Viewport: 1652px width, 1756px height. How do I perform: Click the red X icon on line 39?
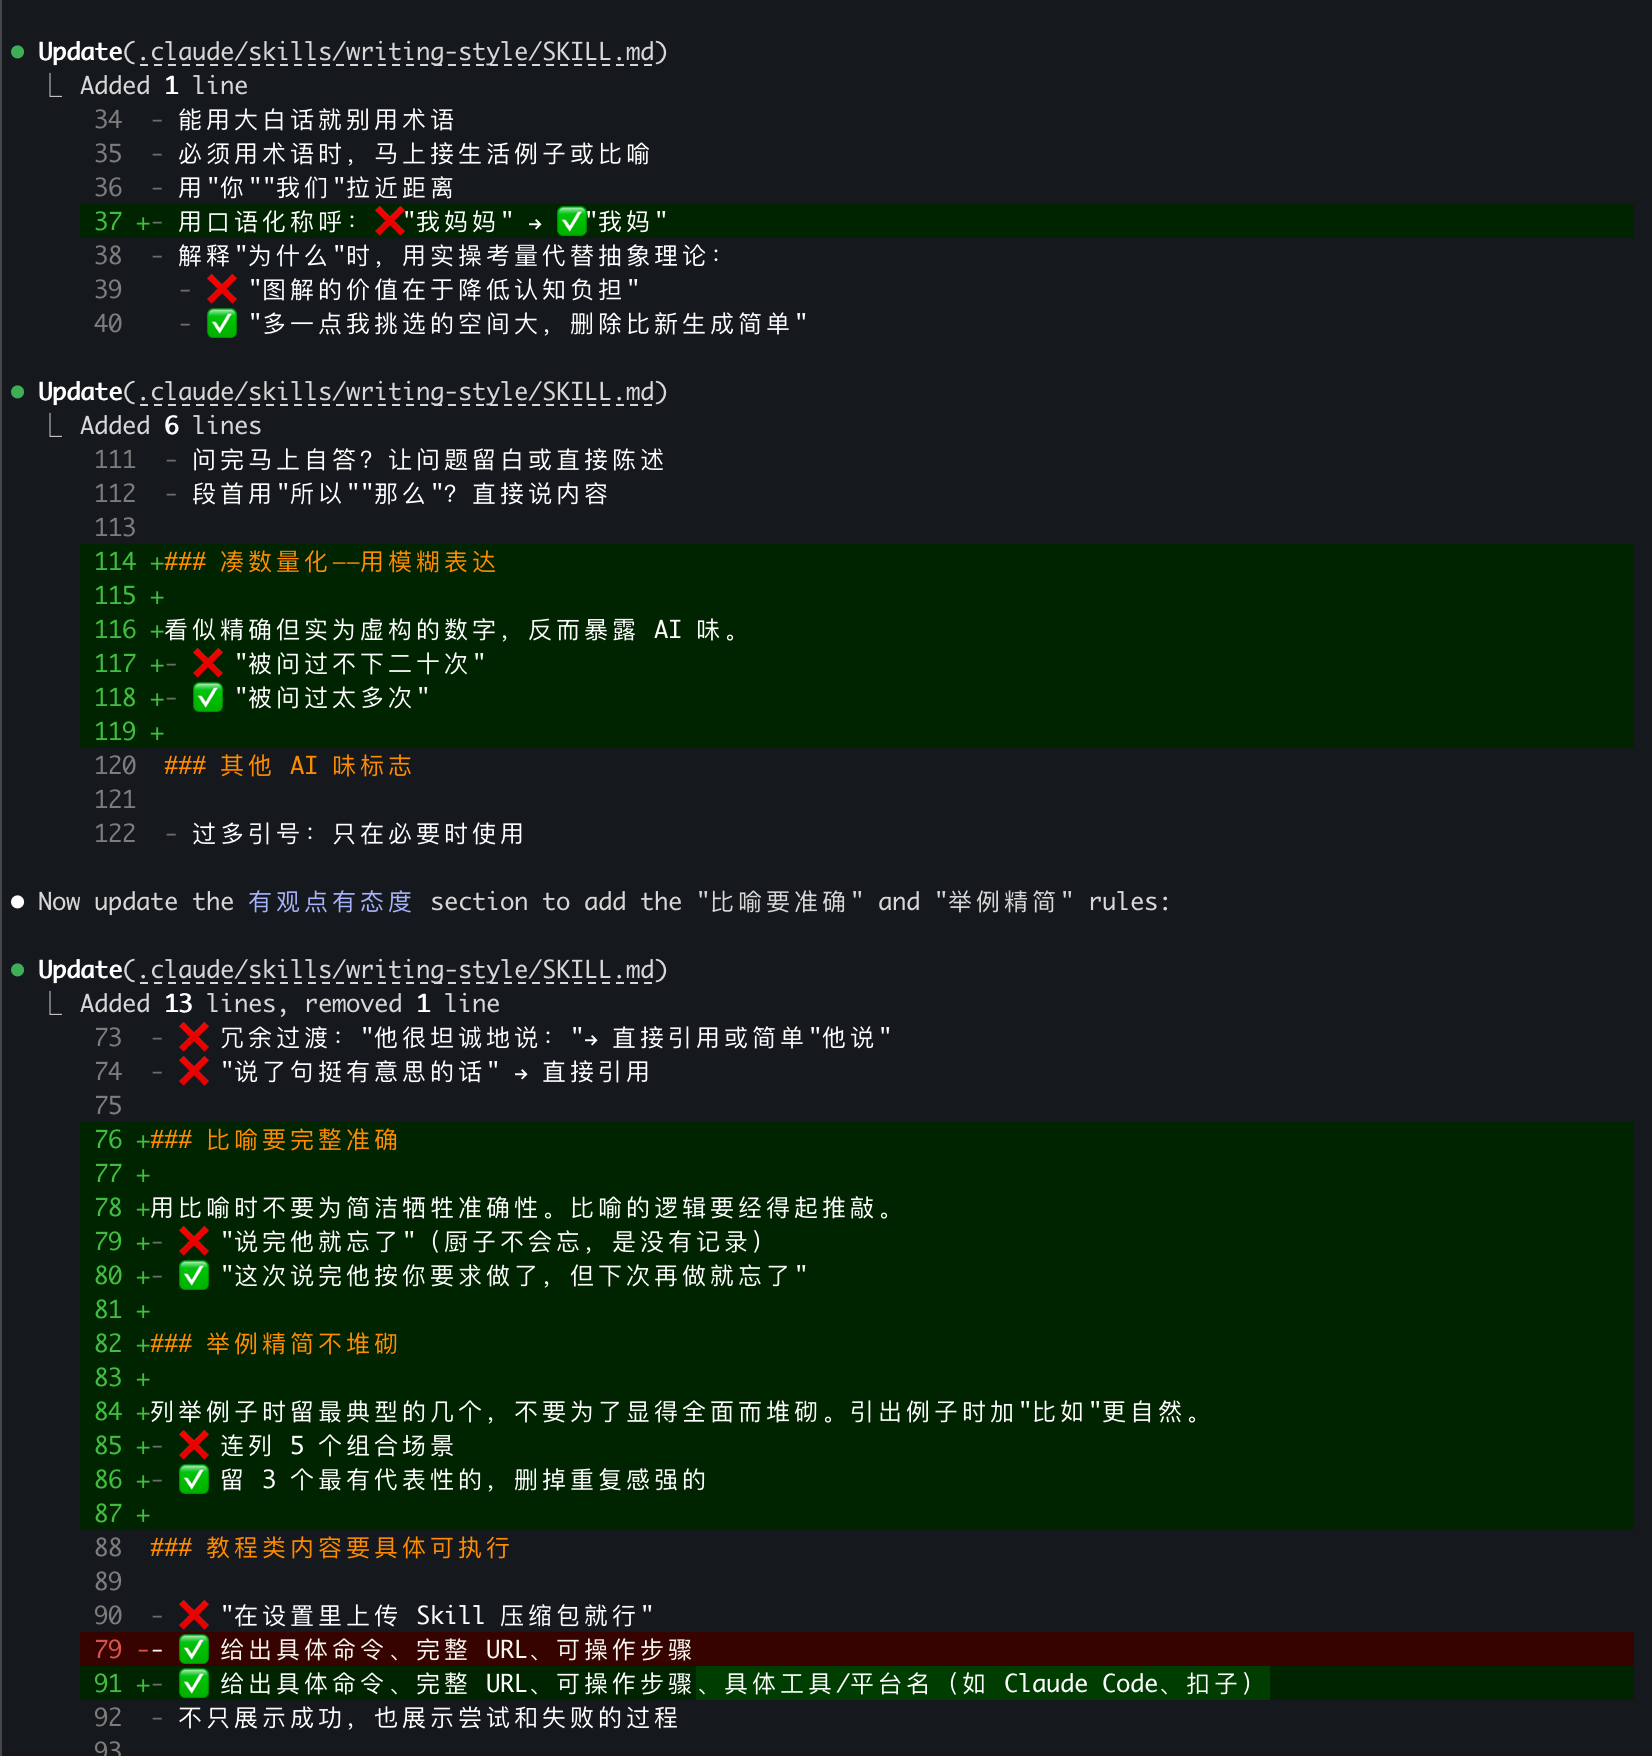(221, 290)
